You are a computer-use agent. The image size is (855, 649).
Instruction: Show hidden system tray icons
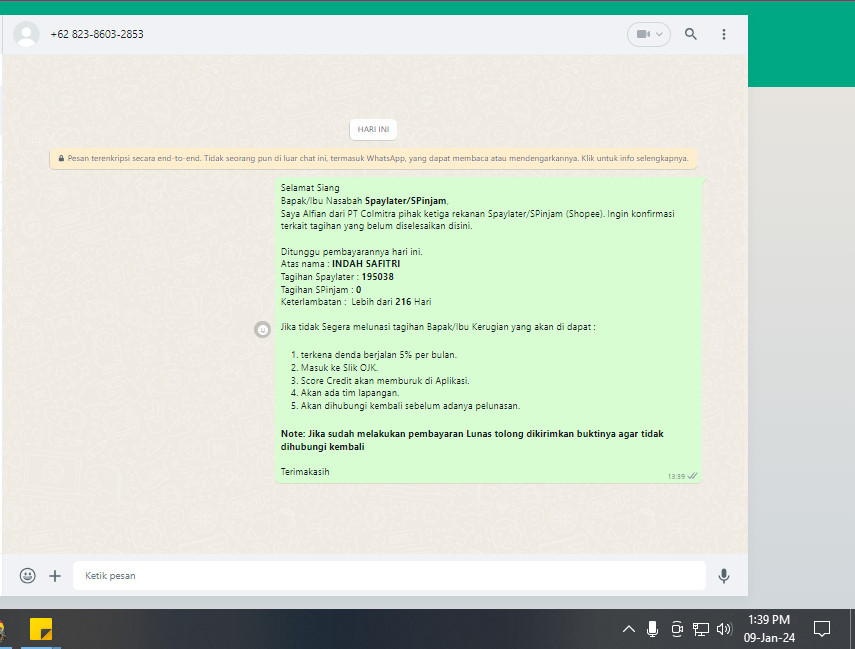(x=629, y=629)
